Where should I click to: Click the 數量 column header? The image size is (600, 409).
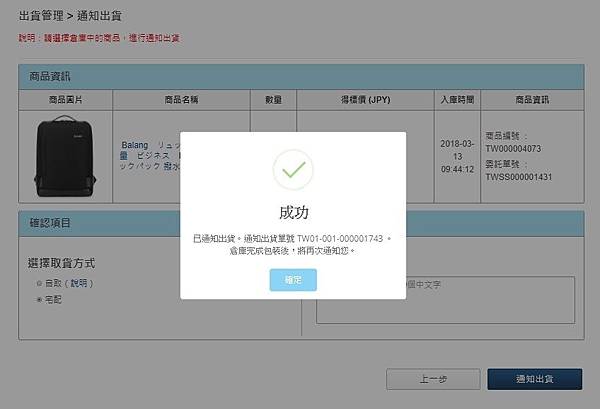pyautogui.click(x=273, y=100)
